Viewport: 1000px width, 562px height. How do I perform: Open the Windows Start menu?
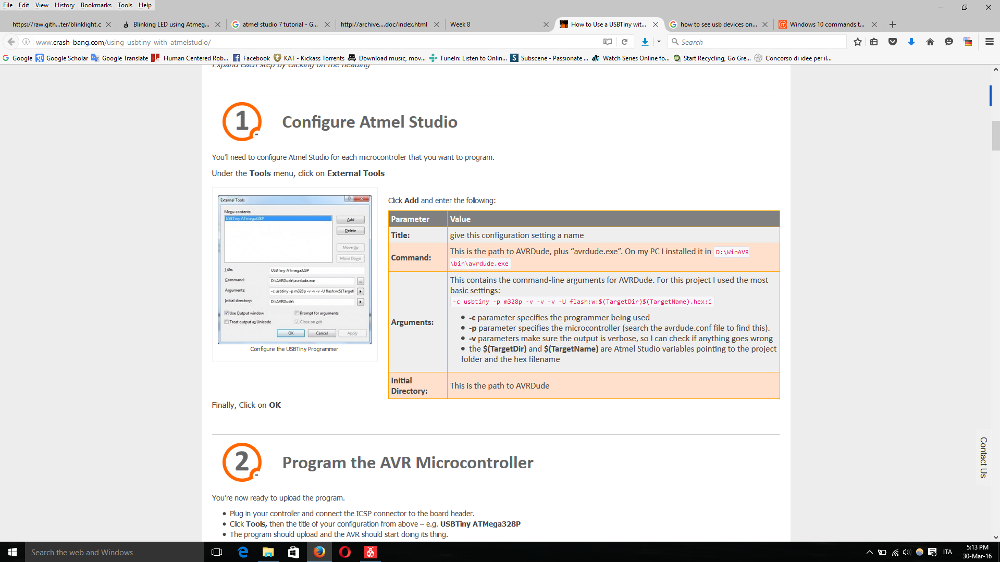[x=11, y=552]
